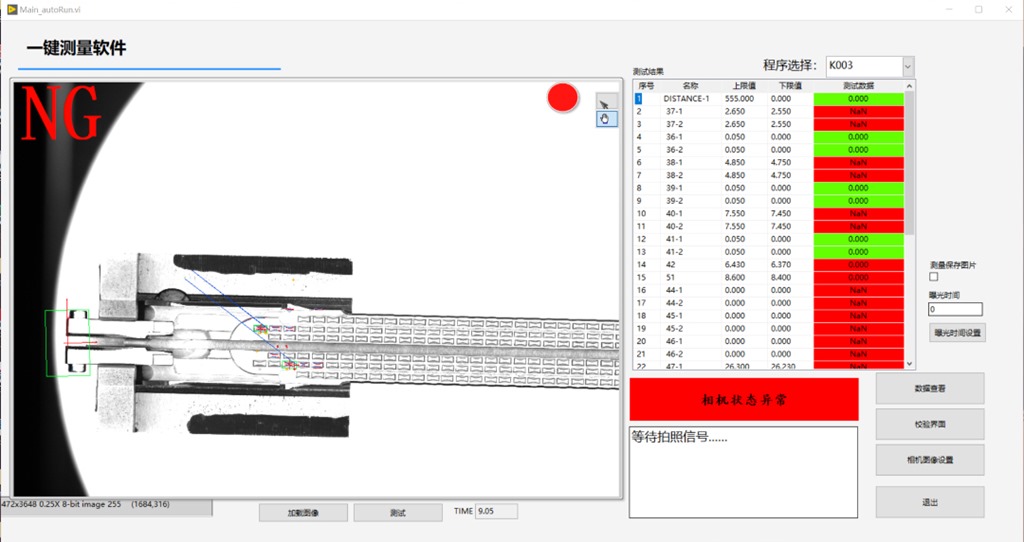Click the 测试 button
The image size is (1024, 542).
coord(398,513)
